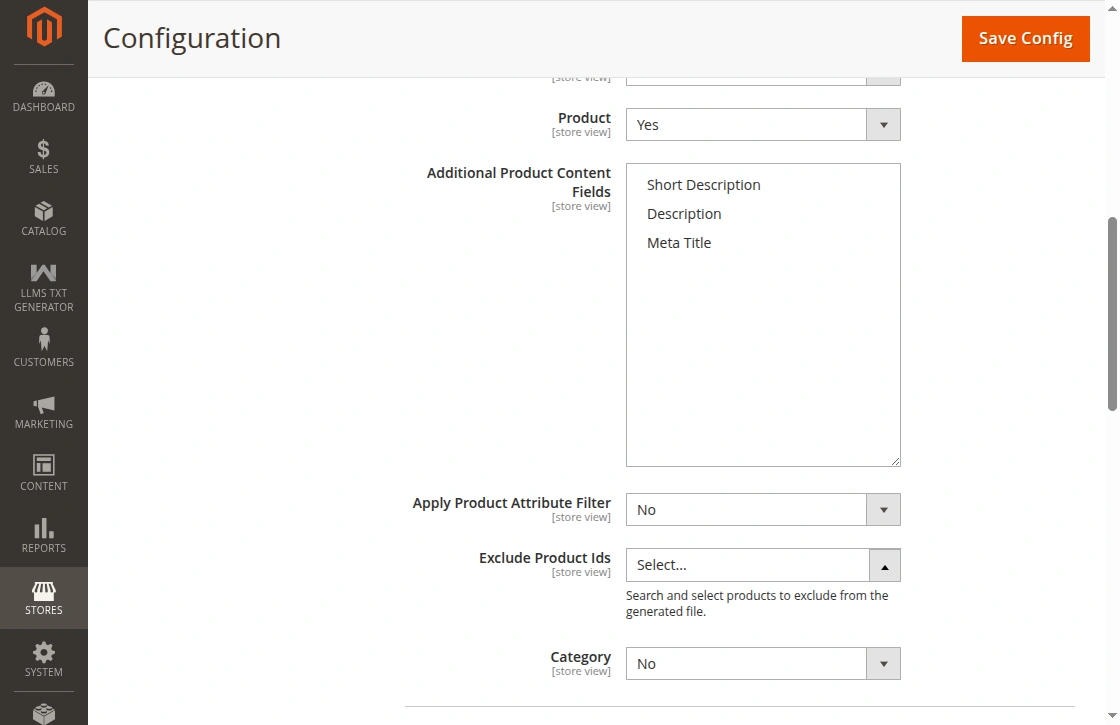Viewport: 1120px width, 725px height.
Task: Click the Dashboard menu label
Action: point(44,107)
